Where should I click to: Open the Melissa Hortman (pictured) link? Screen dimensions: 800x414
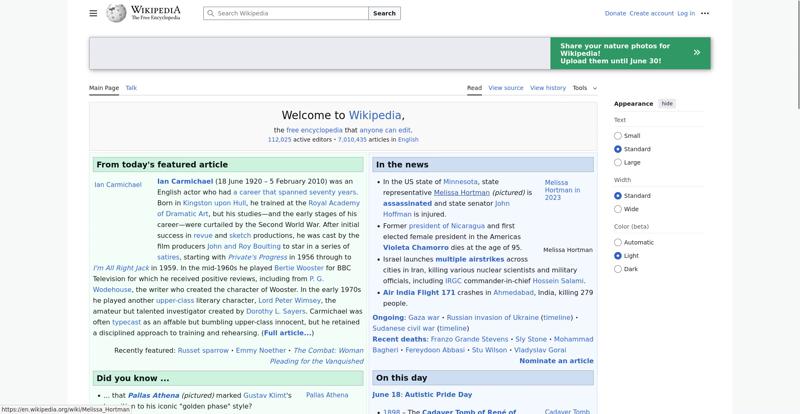point(462,192)
